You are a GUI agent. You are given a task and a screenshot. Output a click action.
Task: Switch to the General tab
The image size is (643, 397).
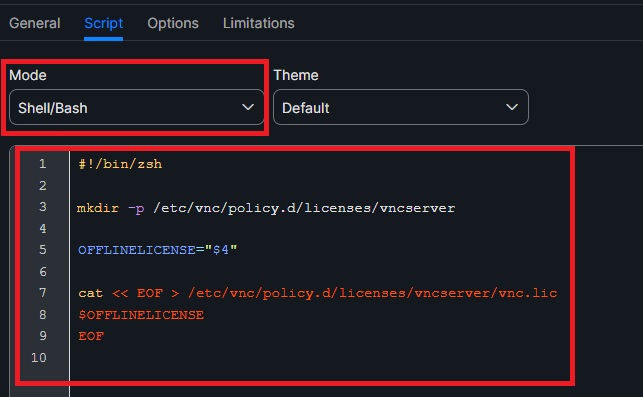pyautogui.click(x=35, y=23)
